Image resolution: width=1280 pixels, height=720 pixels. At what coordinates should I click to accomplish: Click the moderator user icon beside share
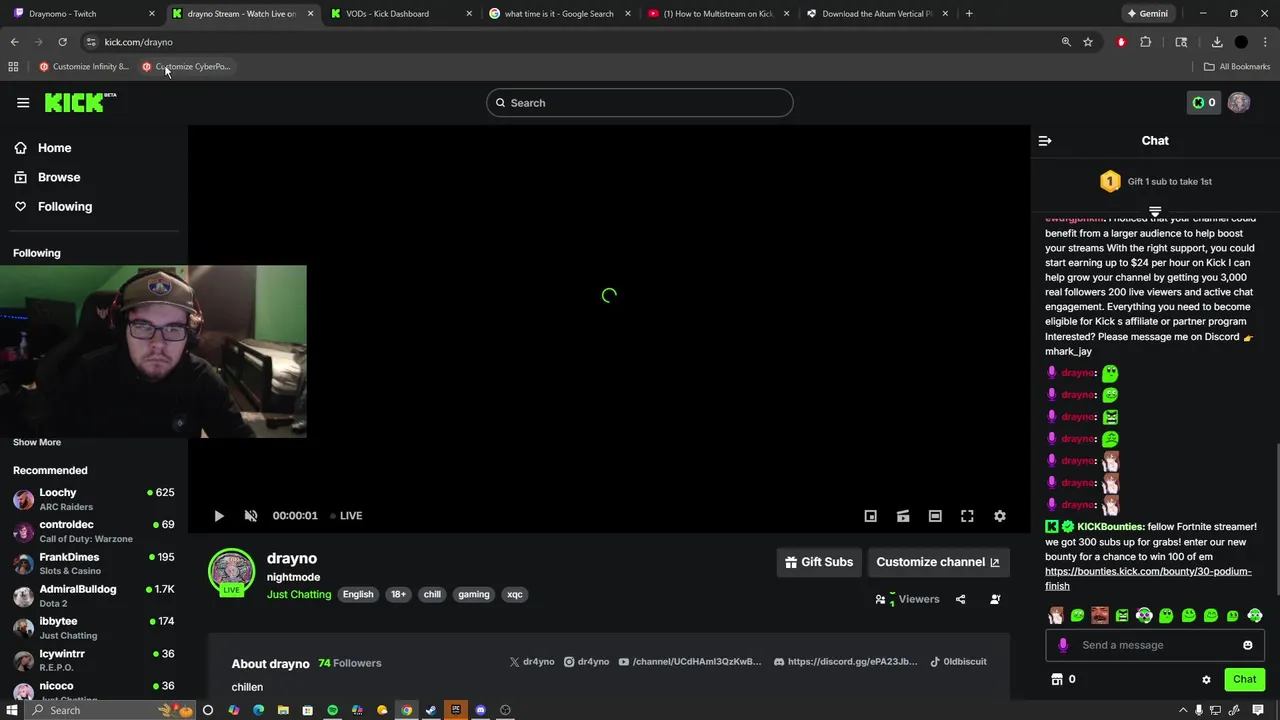995,600
